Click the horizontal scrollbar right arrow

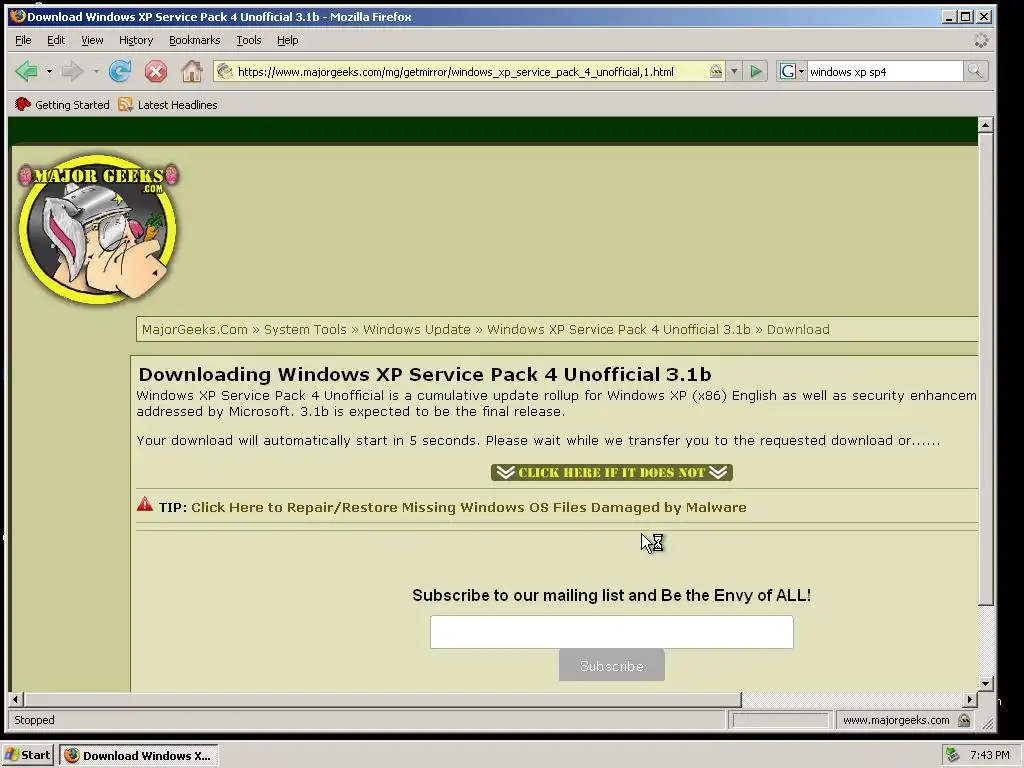tap(970, 699)
